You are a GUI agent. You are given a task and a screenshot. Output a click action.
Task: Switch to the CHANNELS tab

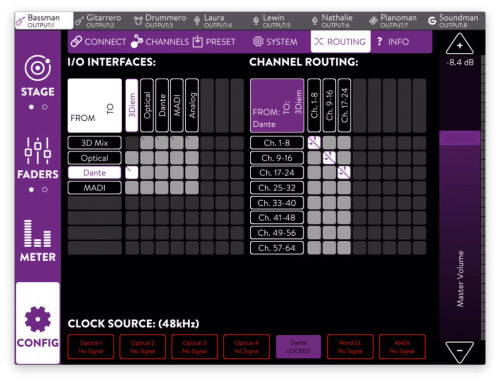coord(160,41)
